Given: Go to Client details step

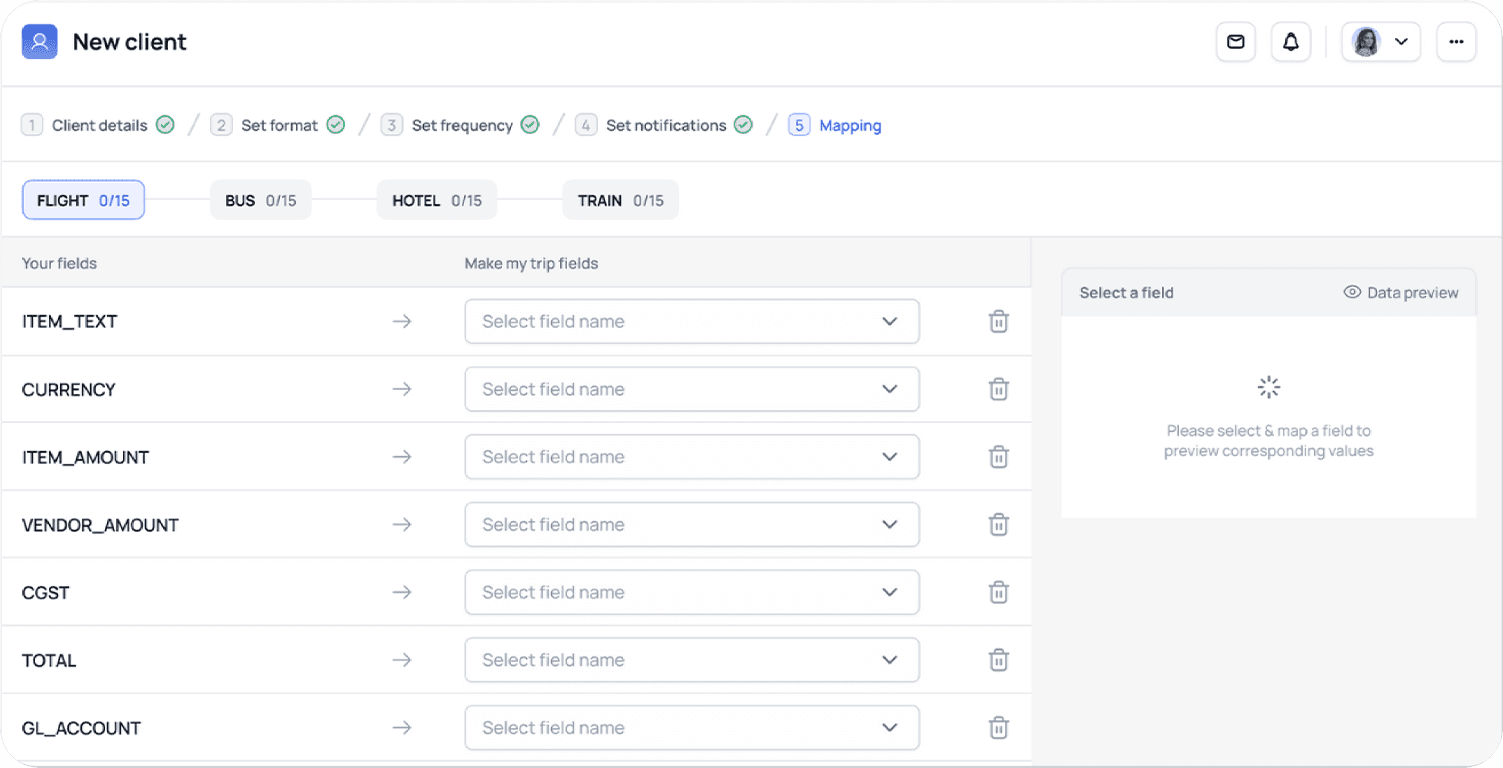Looking at the screenshot, I should tap(99, 126).
